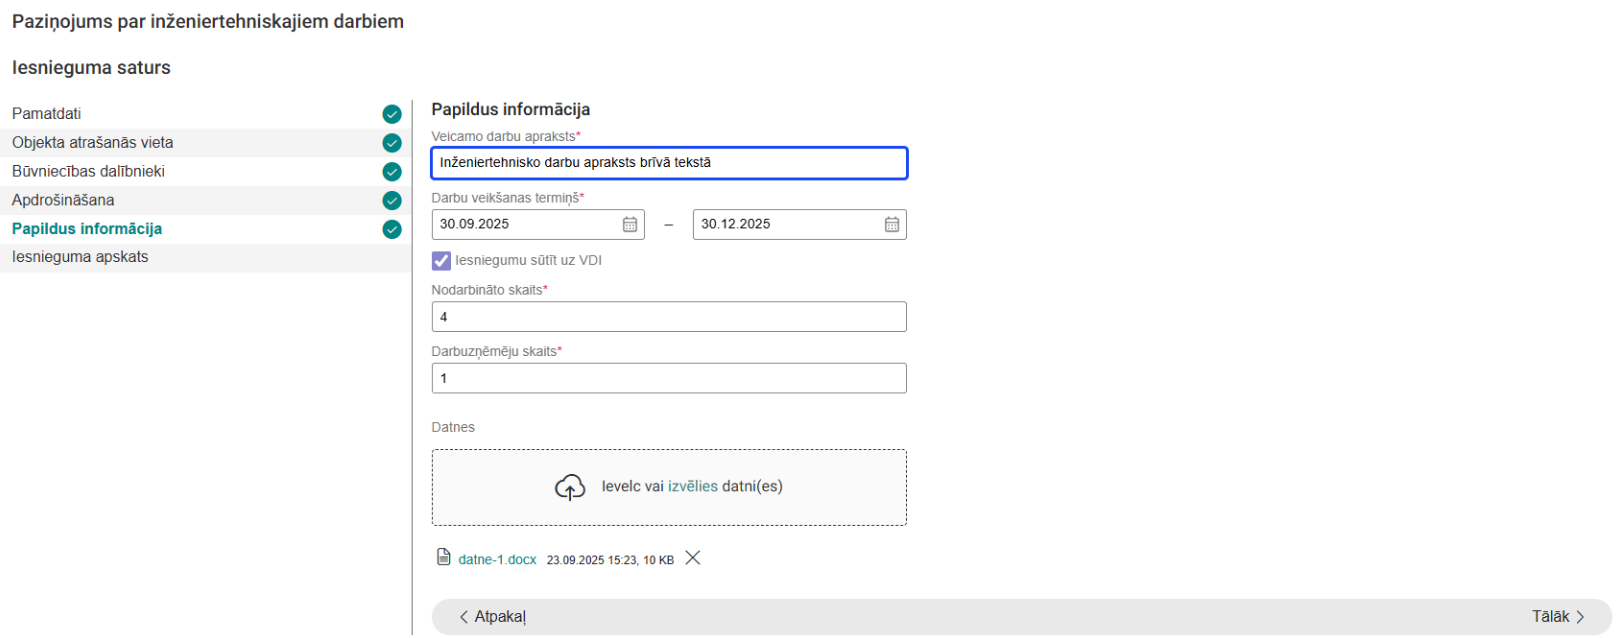Uncheck Iesniegumu sūtīt uz VDI checkbox

point(441,261)
